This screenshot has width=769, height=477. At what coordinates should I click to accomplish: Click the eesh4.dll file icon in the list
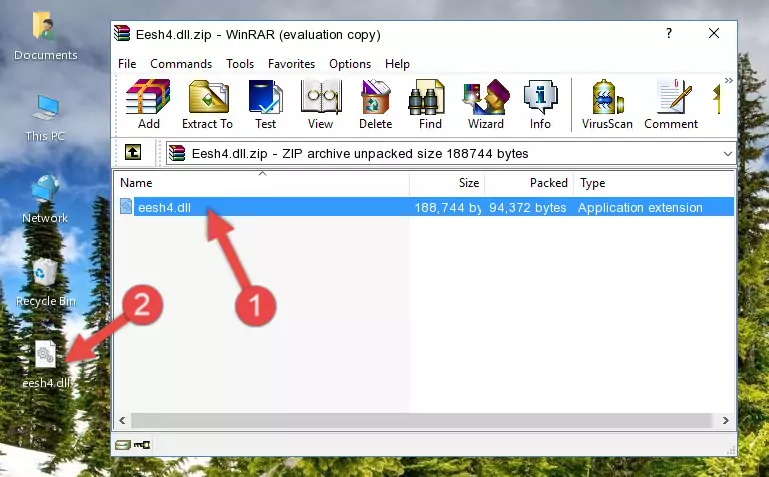pos(126,206)
